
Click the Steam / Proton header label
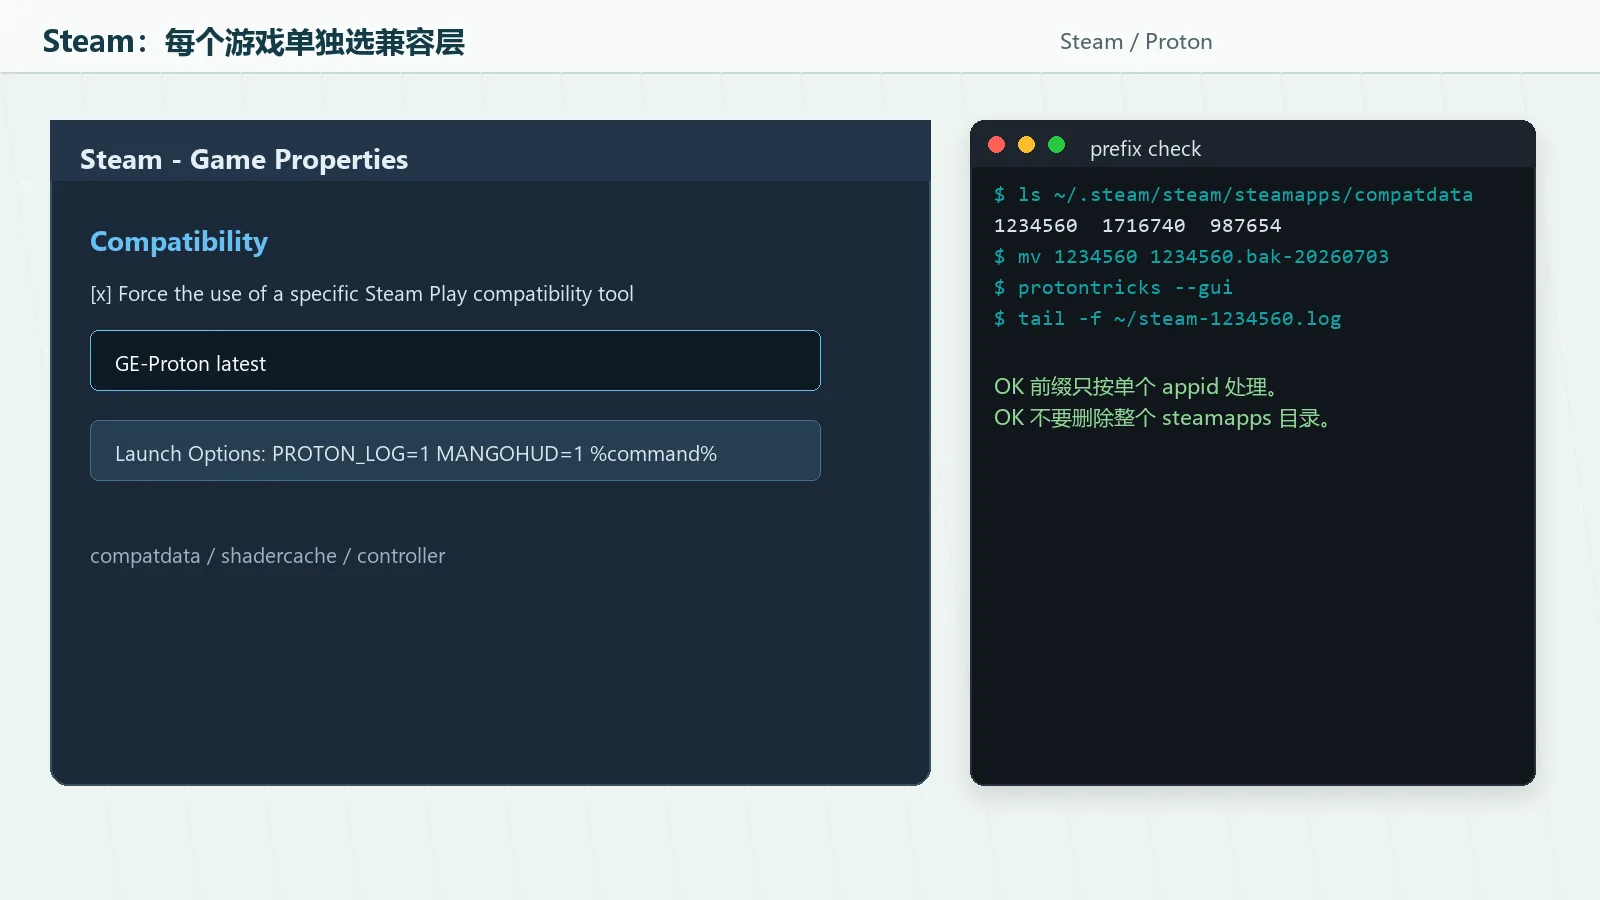pyautogui.click(x=1136, y=42)
